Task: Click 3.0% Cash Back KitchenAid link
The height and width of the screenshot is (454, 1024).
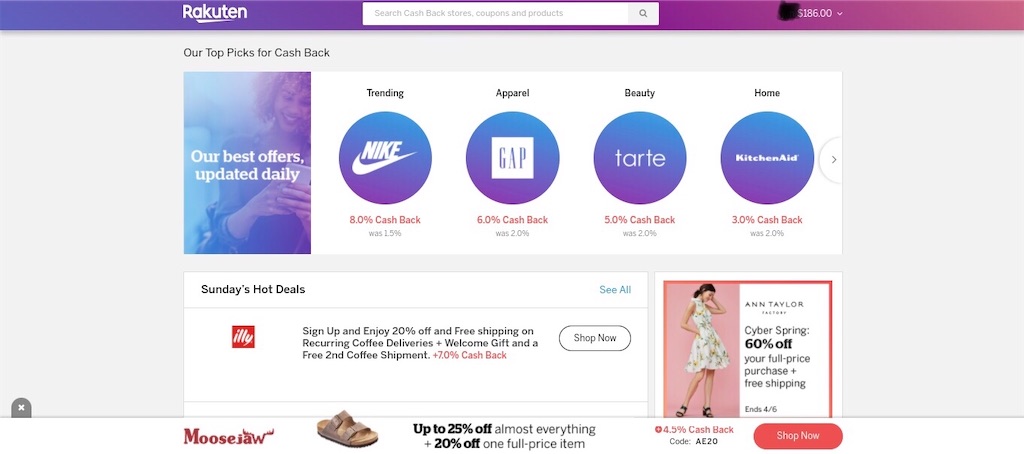Action: (767, 219)
